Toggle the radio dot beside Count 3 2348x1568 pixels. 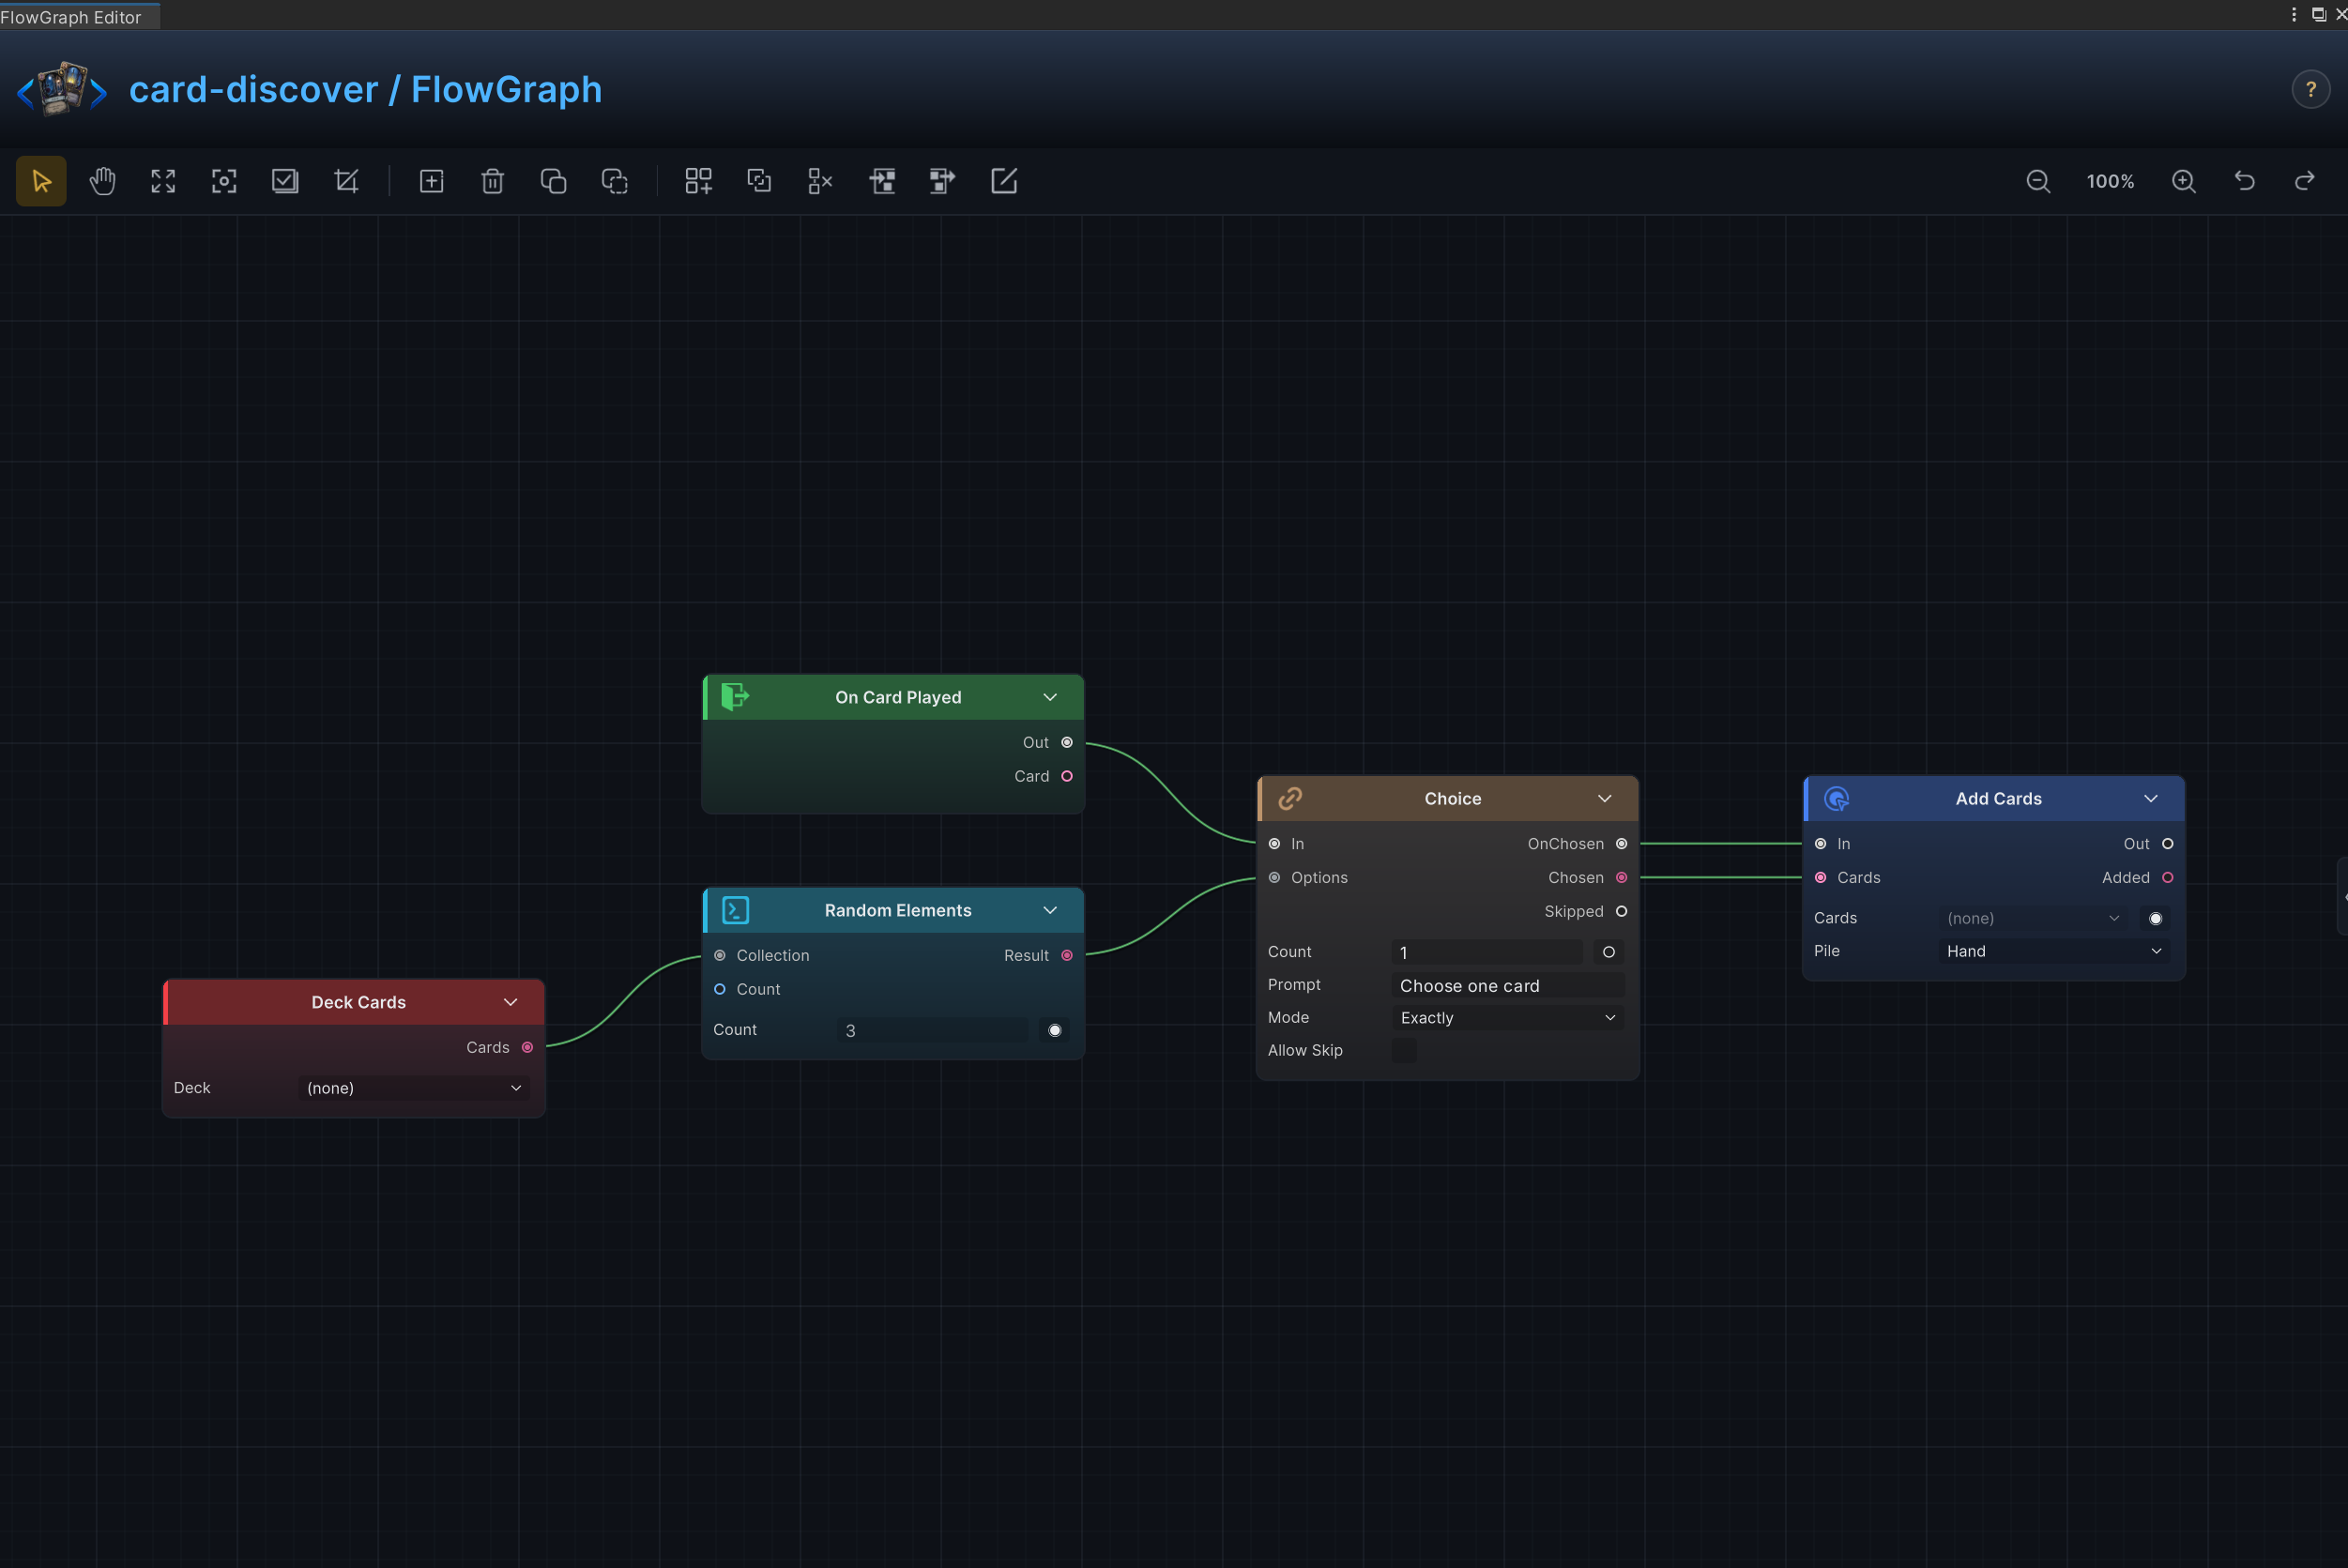[x=1054, y=1030]
